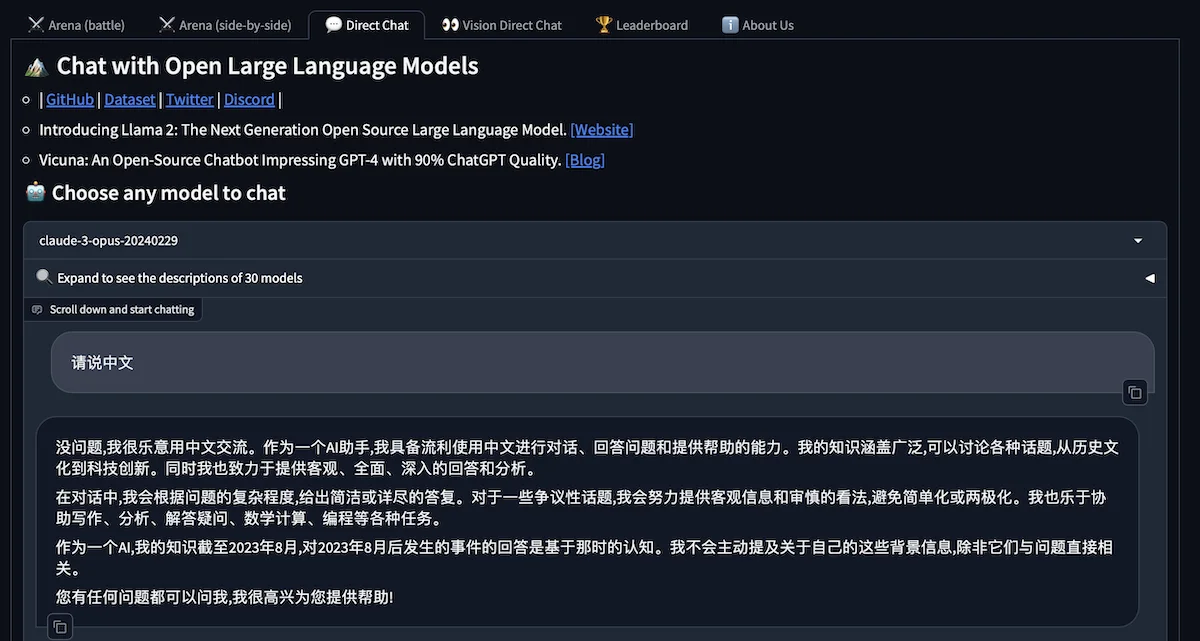Open the Vicuna [Blog] link
The height and width of the screenshot is (641, 1200).
pos(585,160)
